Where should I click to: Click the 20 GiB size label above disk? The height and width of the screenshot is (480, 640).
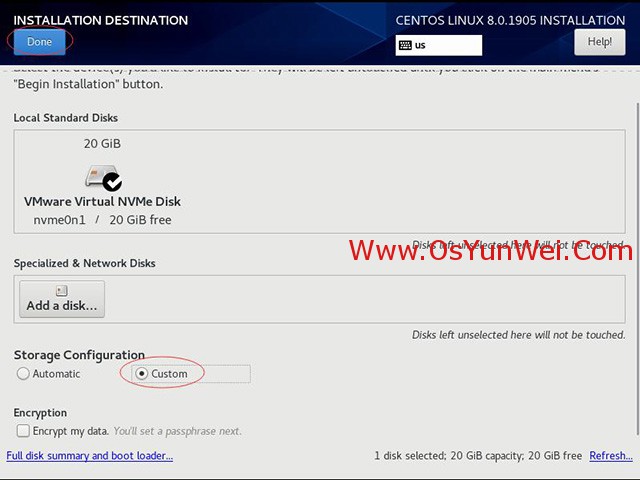(x=102, y=144)
